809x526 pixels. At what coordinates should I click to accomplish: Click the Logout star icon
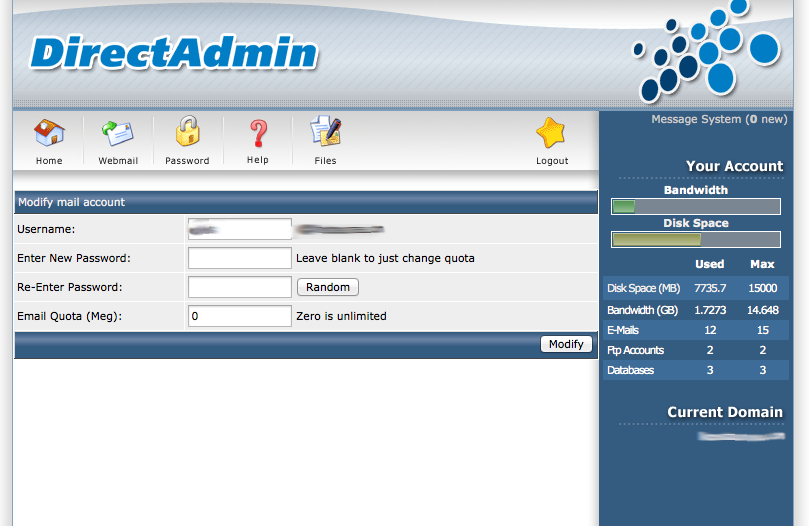pos(551,133)
